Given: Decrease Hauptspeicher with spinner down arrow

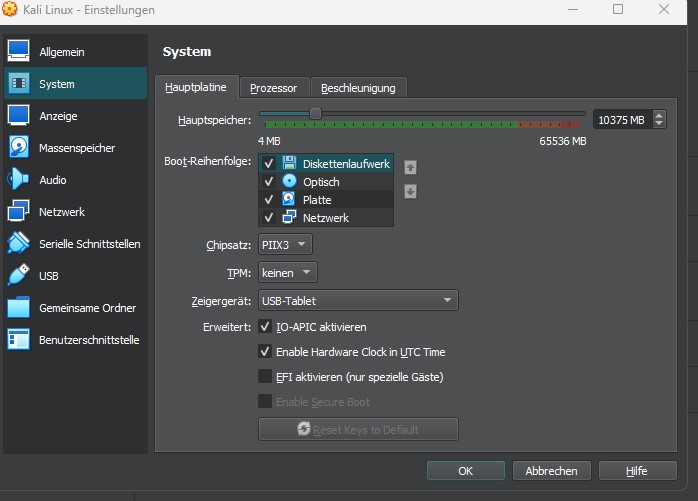Looking at the screenshot, I should (x=659, y=124).
